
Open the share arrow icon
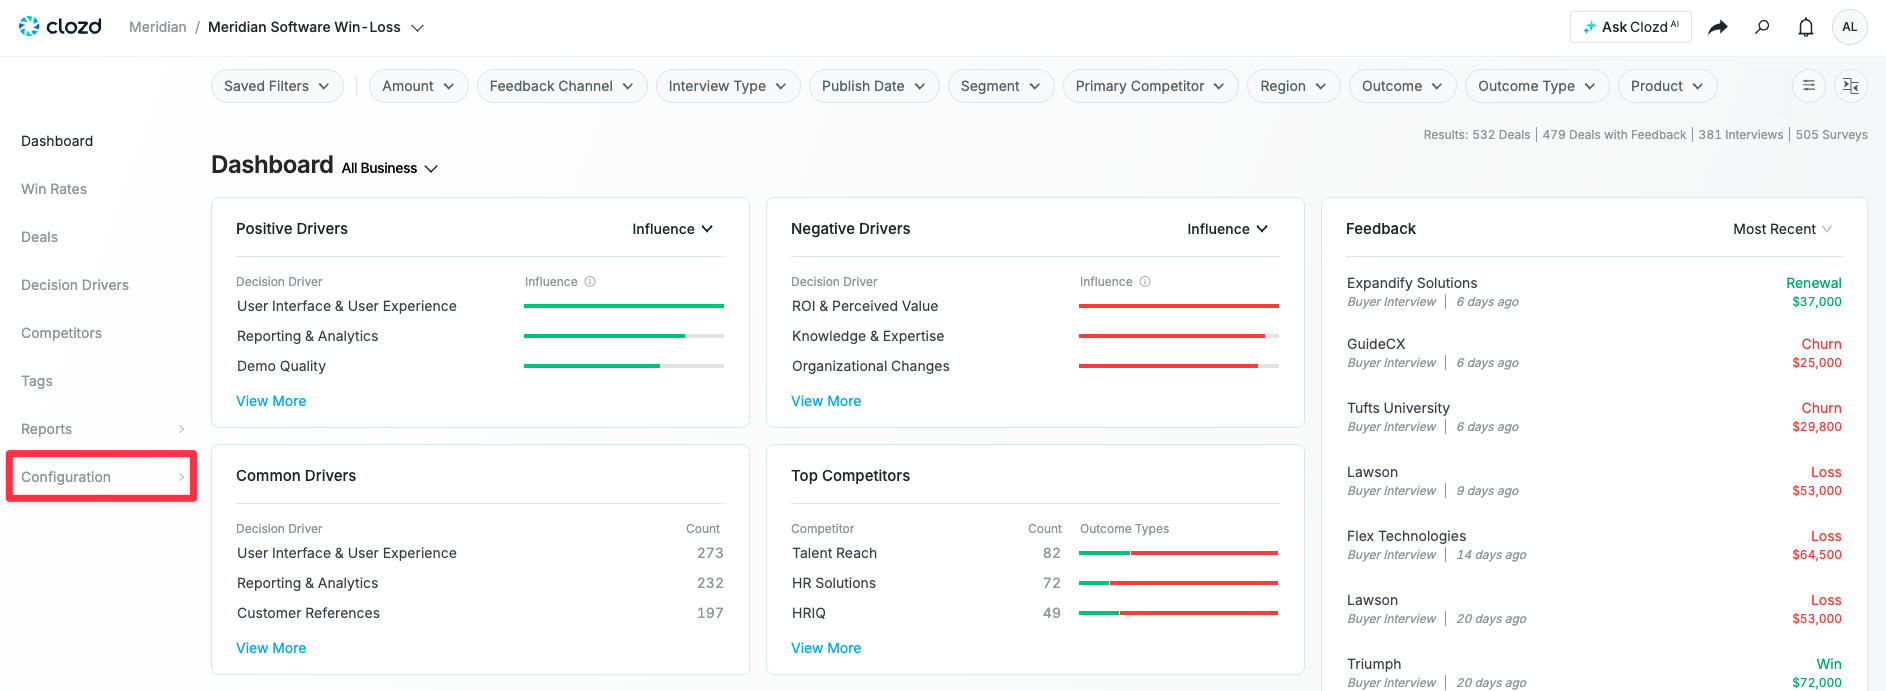coord(1718,27)
